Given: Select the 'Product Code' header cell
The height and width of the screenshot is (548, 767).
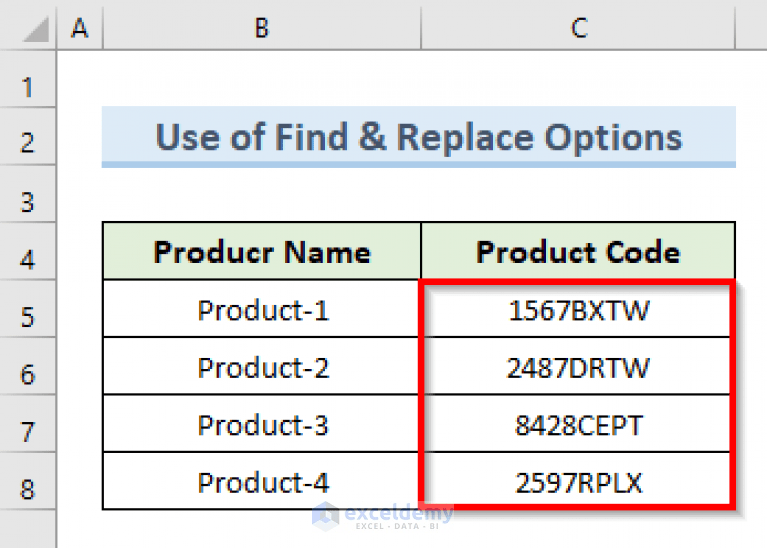Looking at the screenshot, I should (578, 251).
